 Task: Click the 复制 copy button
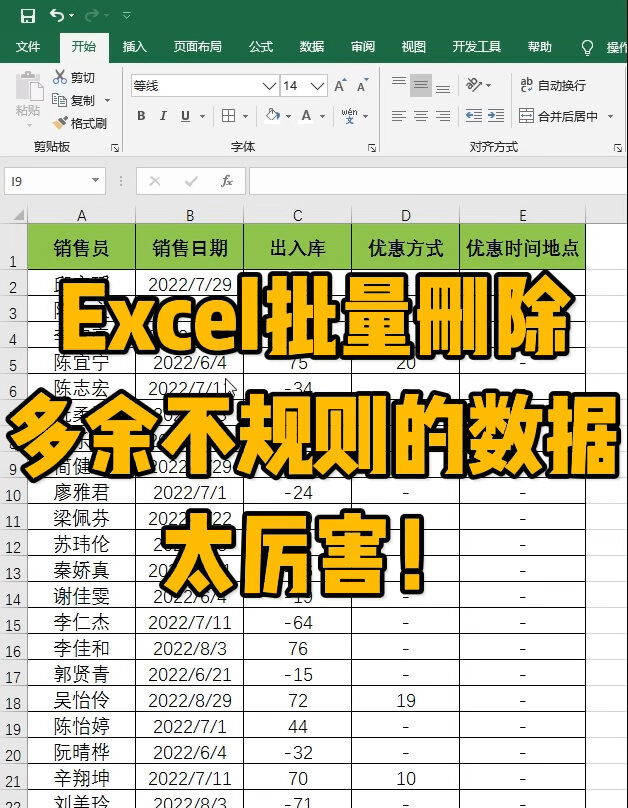tap(74, 100)
